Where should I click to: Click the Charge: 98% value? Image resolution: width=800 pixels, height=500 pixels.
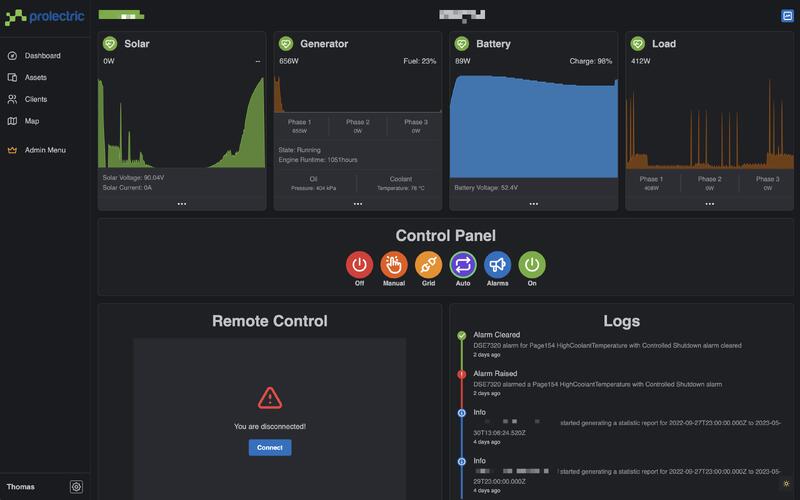click(591, 61)
